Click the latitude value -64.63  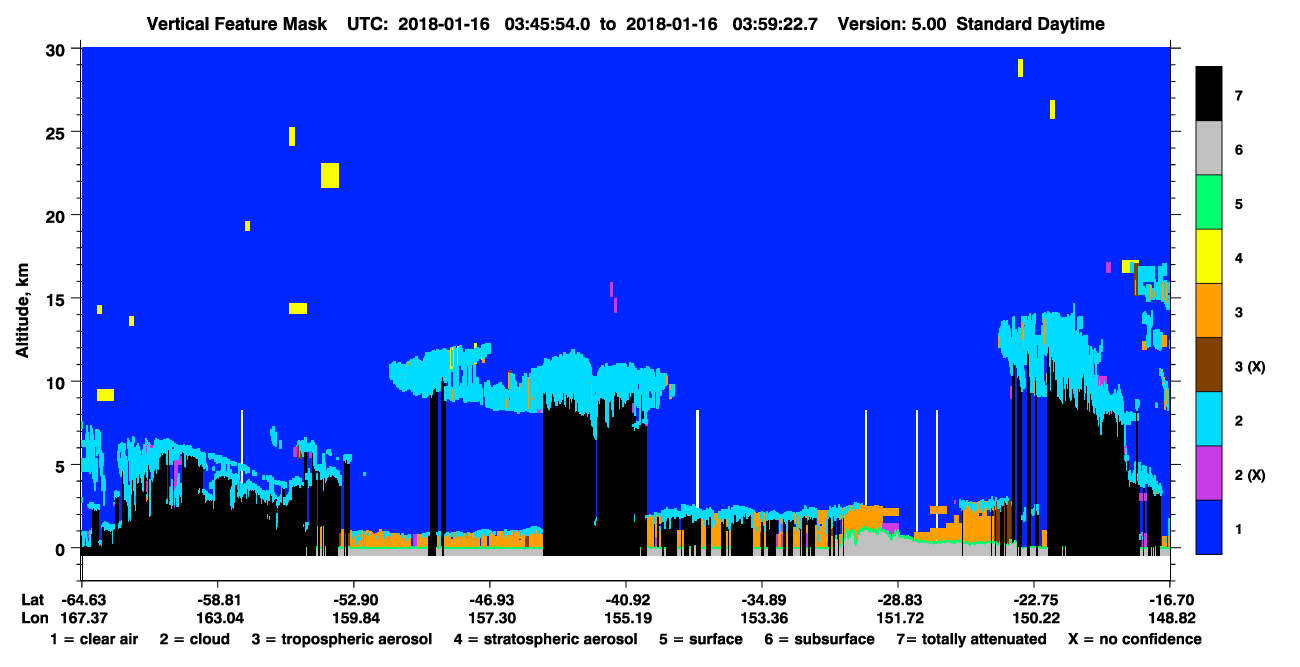pos(82,599)
